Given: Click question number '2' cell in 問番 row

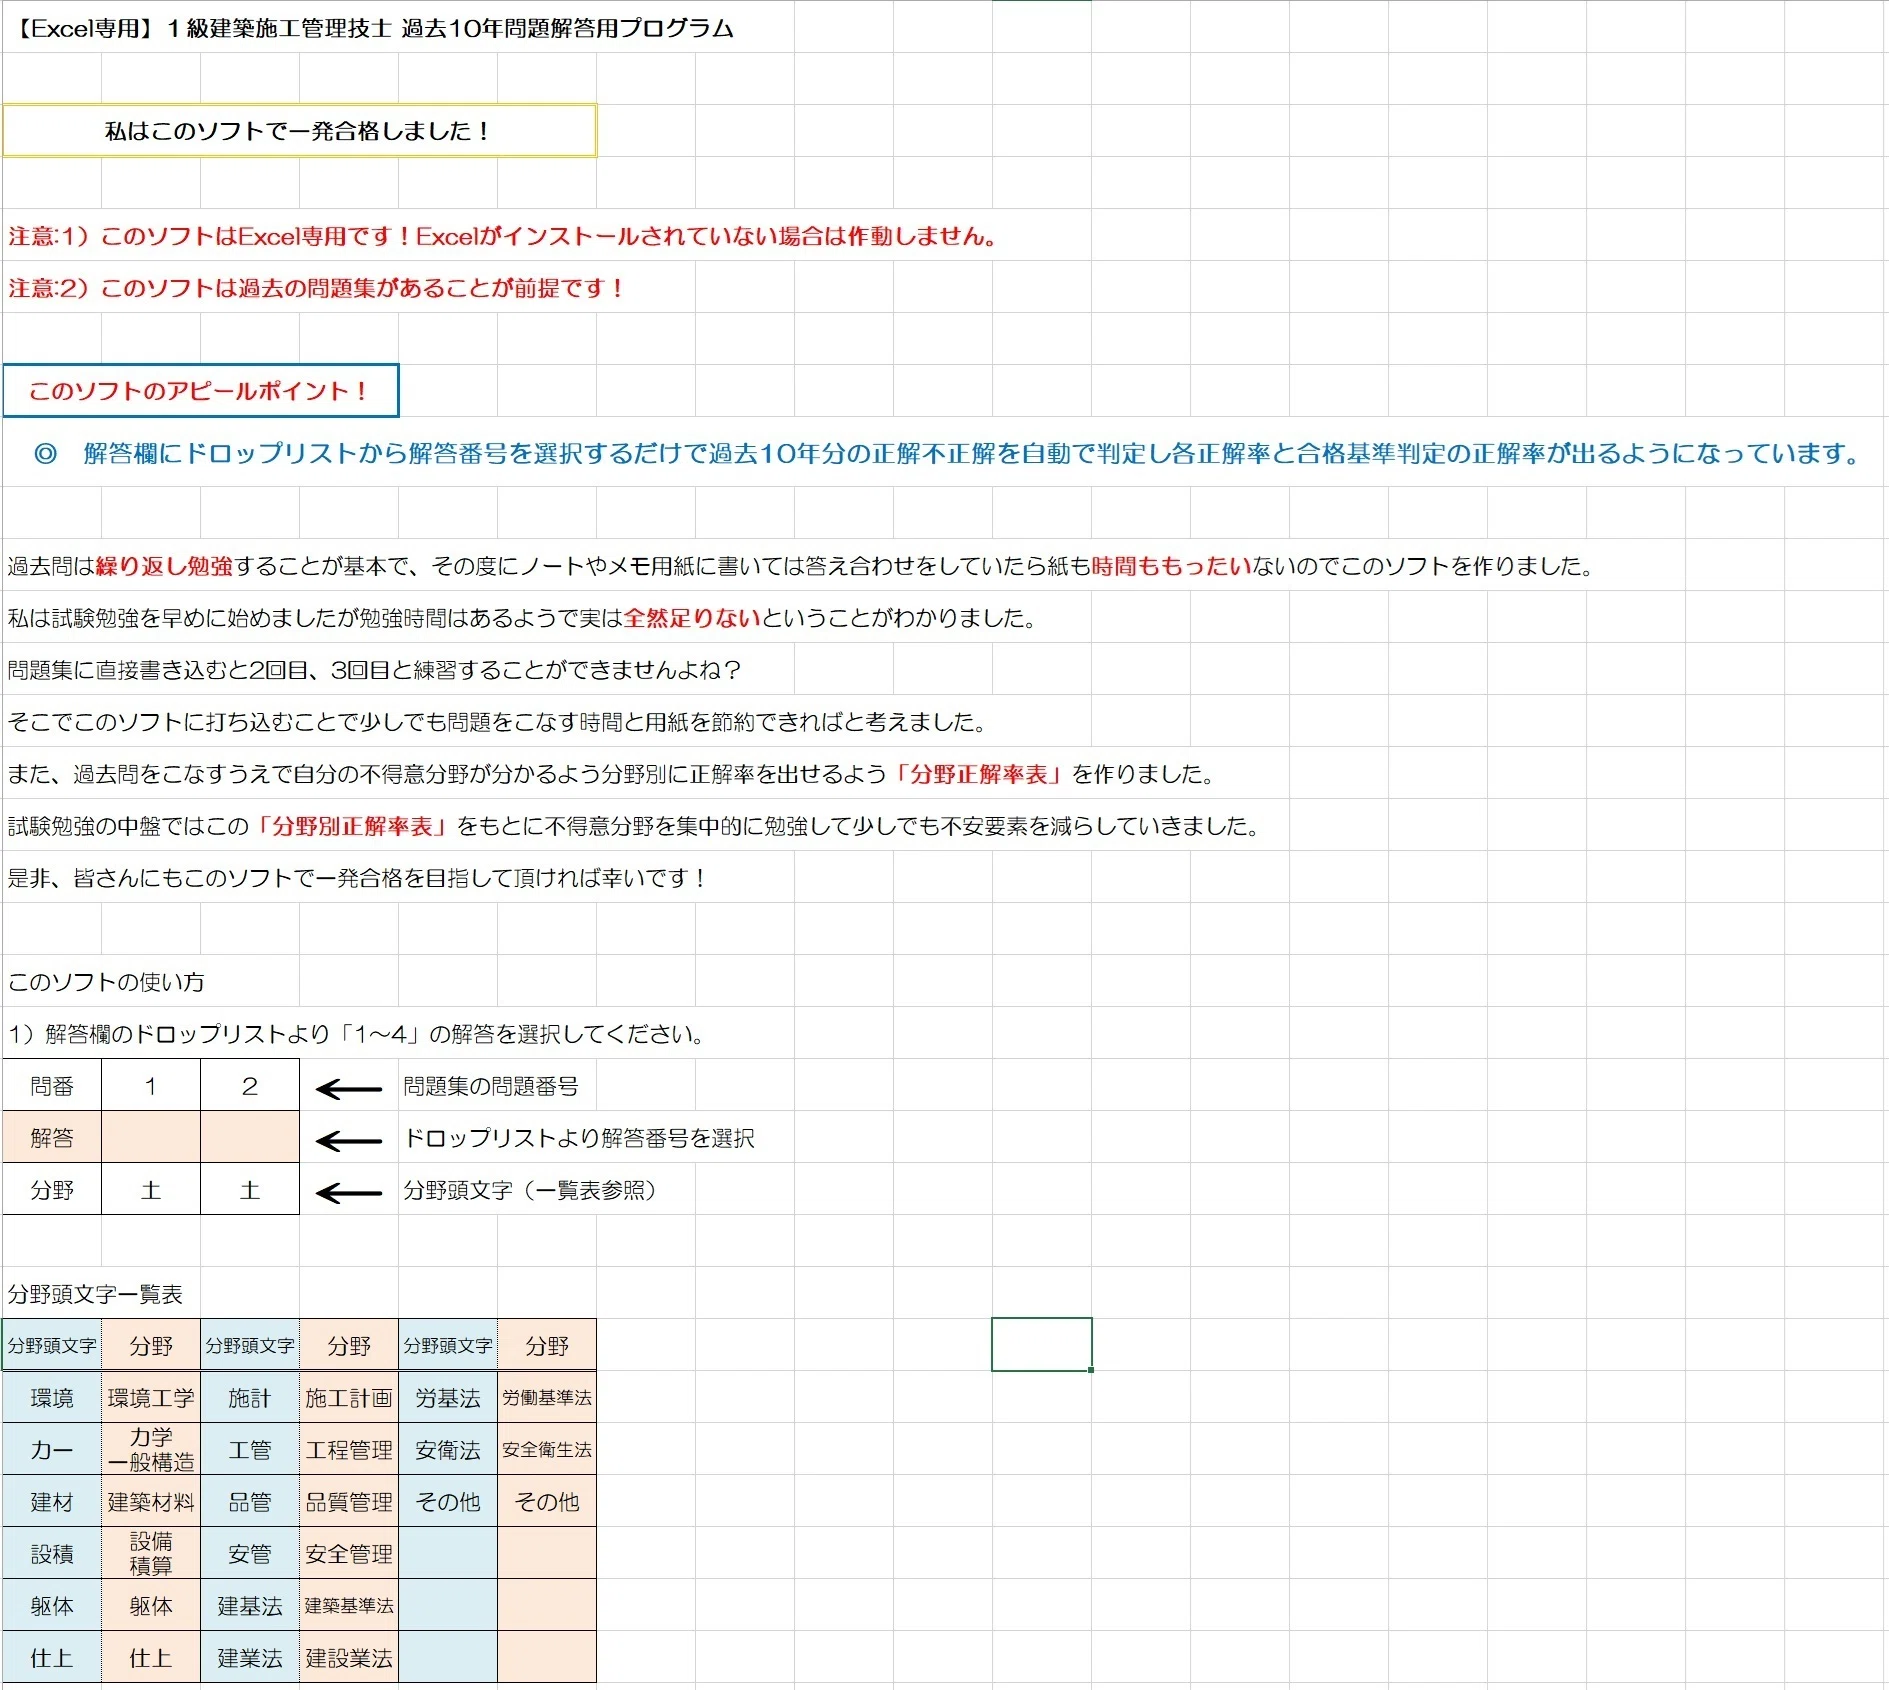Looking at the screenshot, I should [250, 1086].
